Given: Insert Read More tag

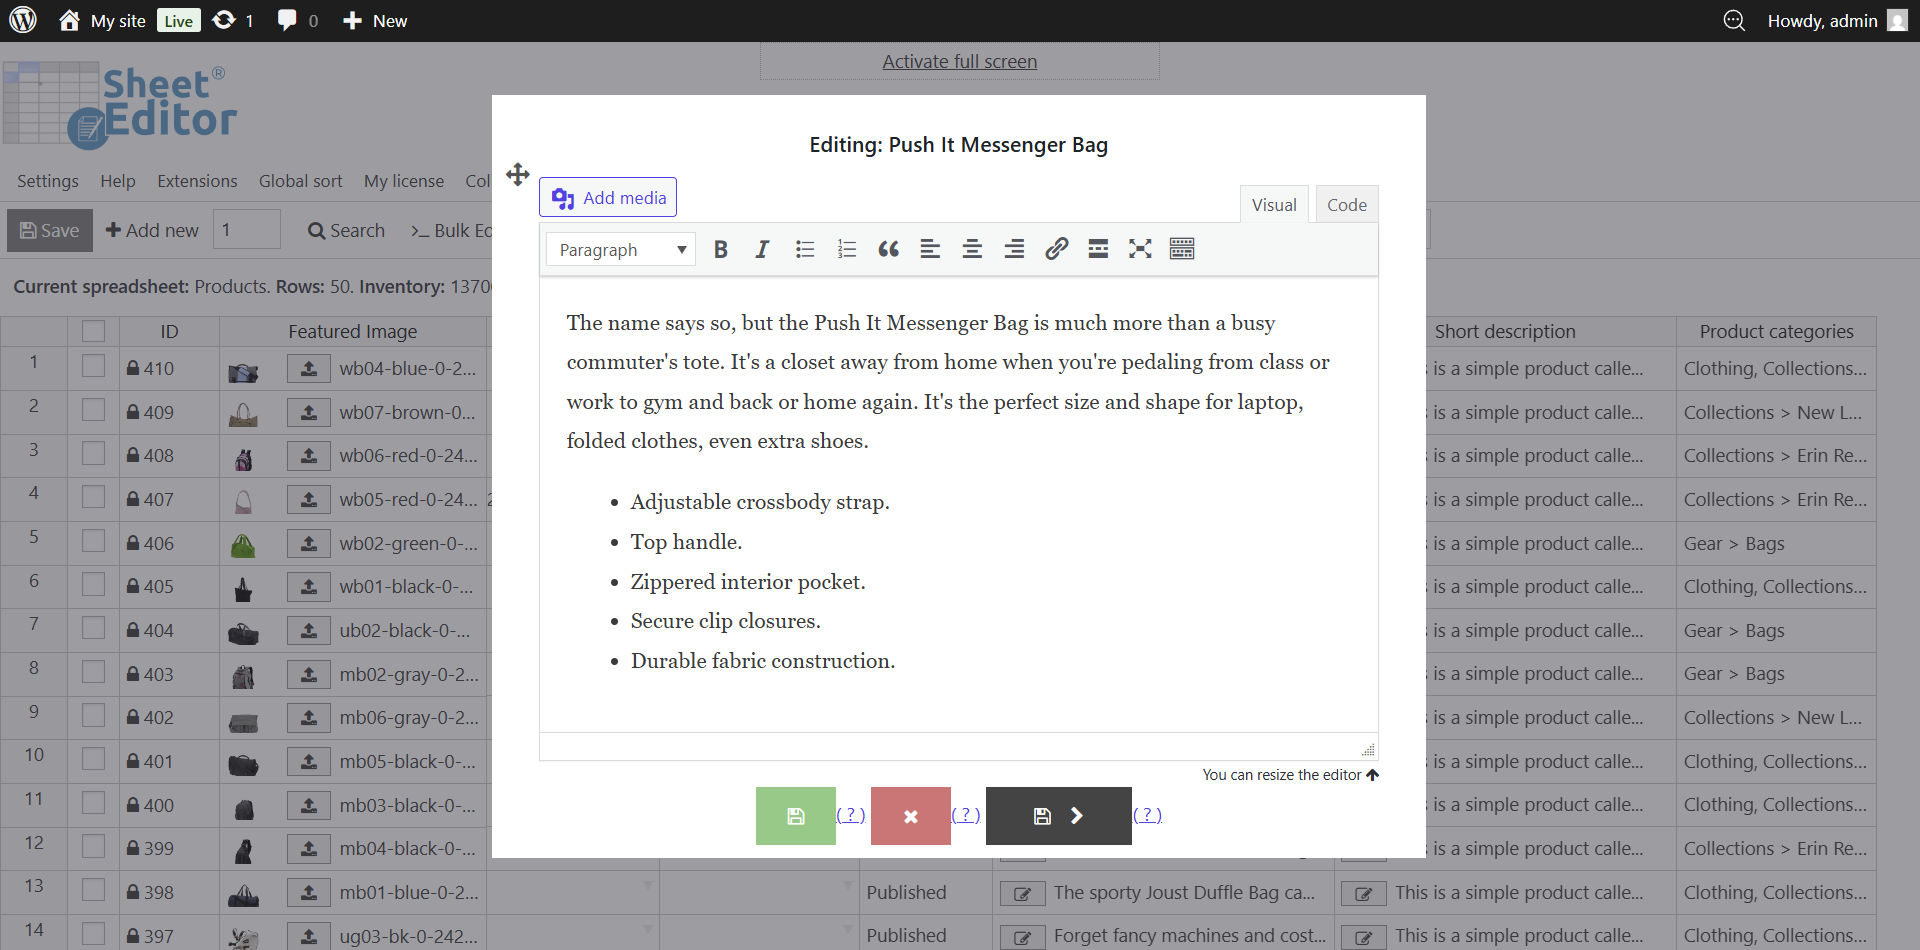Looking at the screenshot, I should click(x=1098, y=249).
